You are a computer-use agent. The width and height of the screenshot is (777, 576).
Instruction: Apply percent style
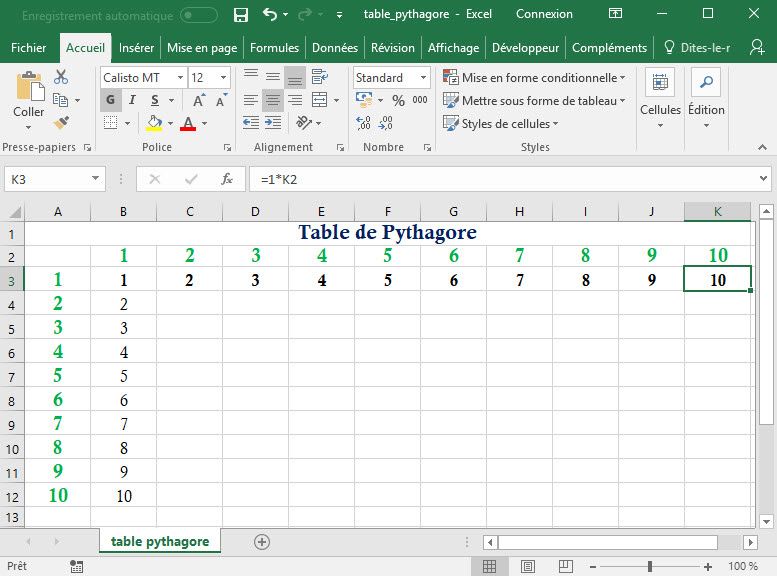pos(398,101)
